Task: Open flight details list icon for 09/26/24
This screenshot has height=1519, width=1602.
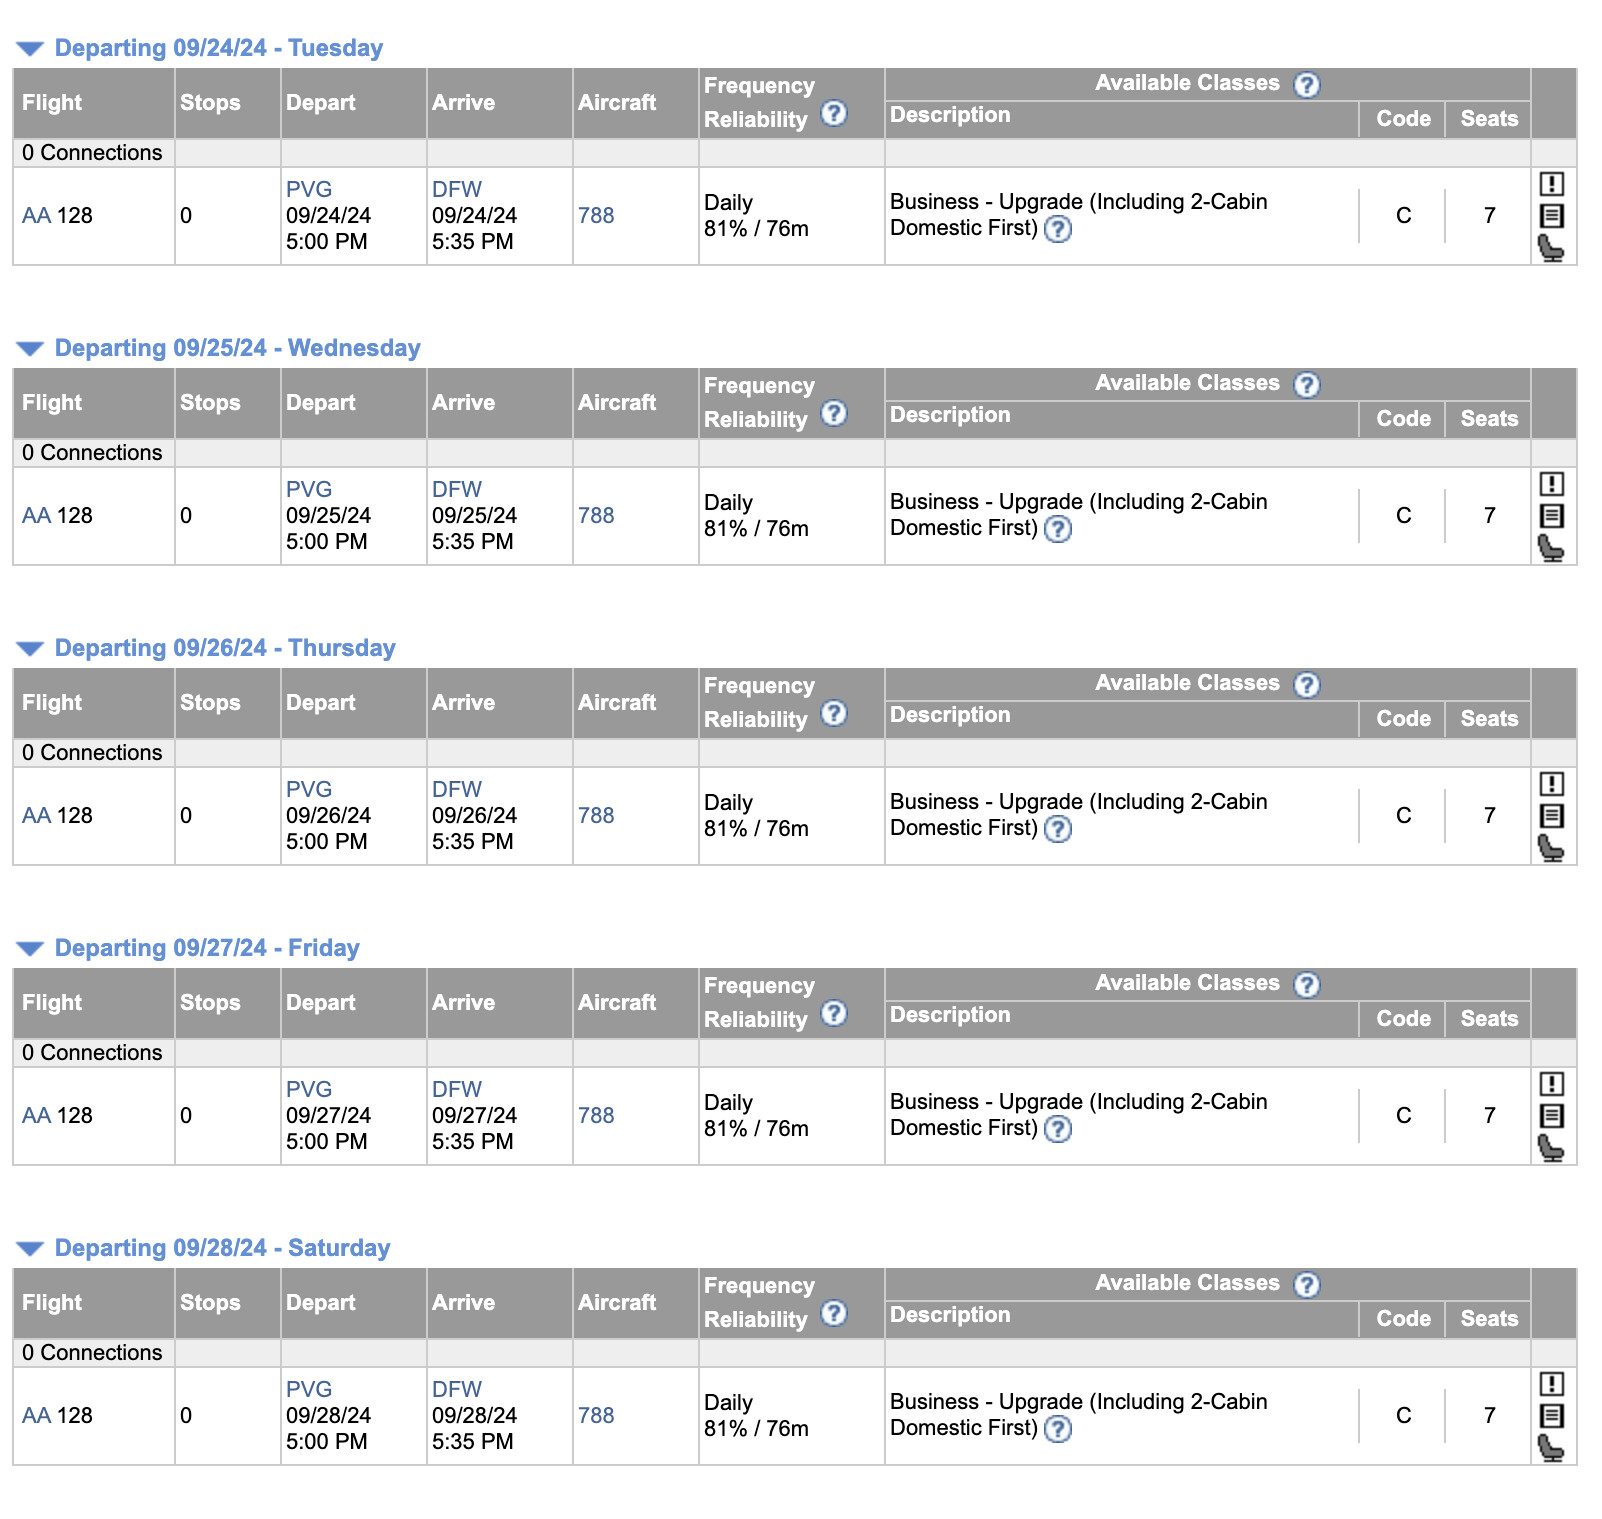Action: [x=1551, y=816]
